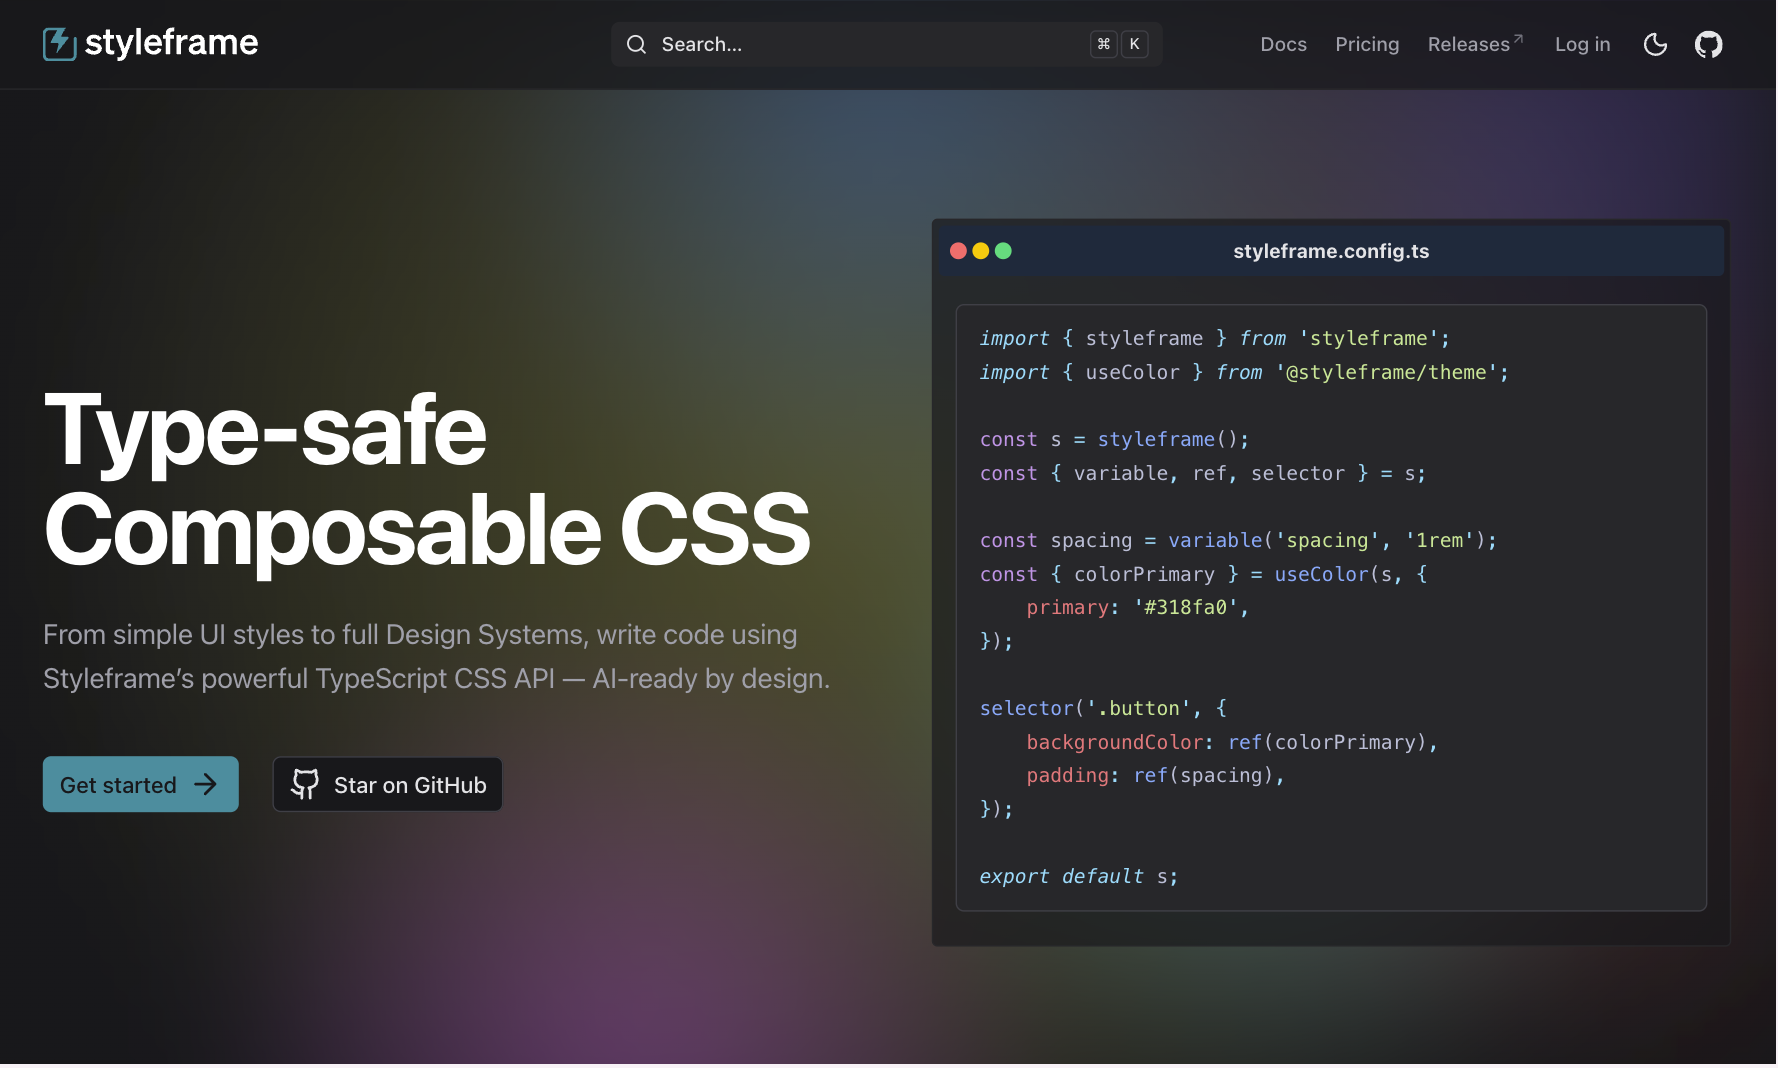
Task: Open the GitHub repository via top-right icon
Action: click(1709, 44)
